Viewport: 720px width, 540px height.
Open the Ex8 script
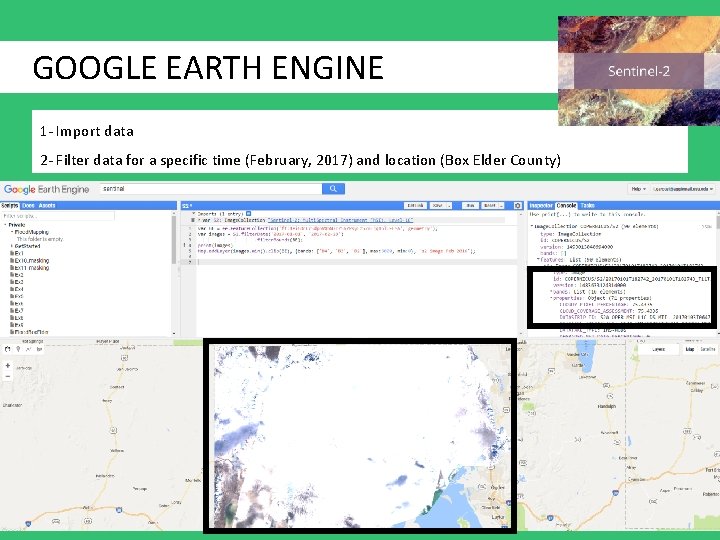19,317
